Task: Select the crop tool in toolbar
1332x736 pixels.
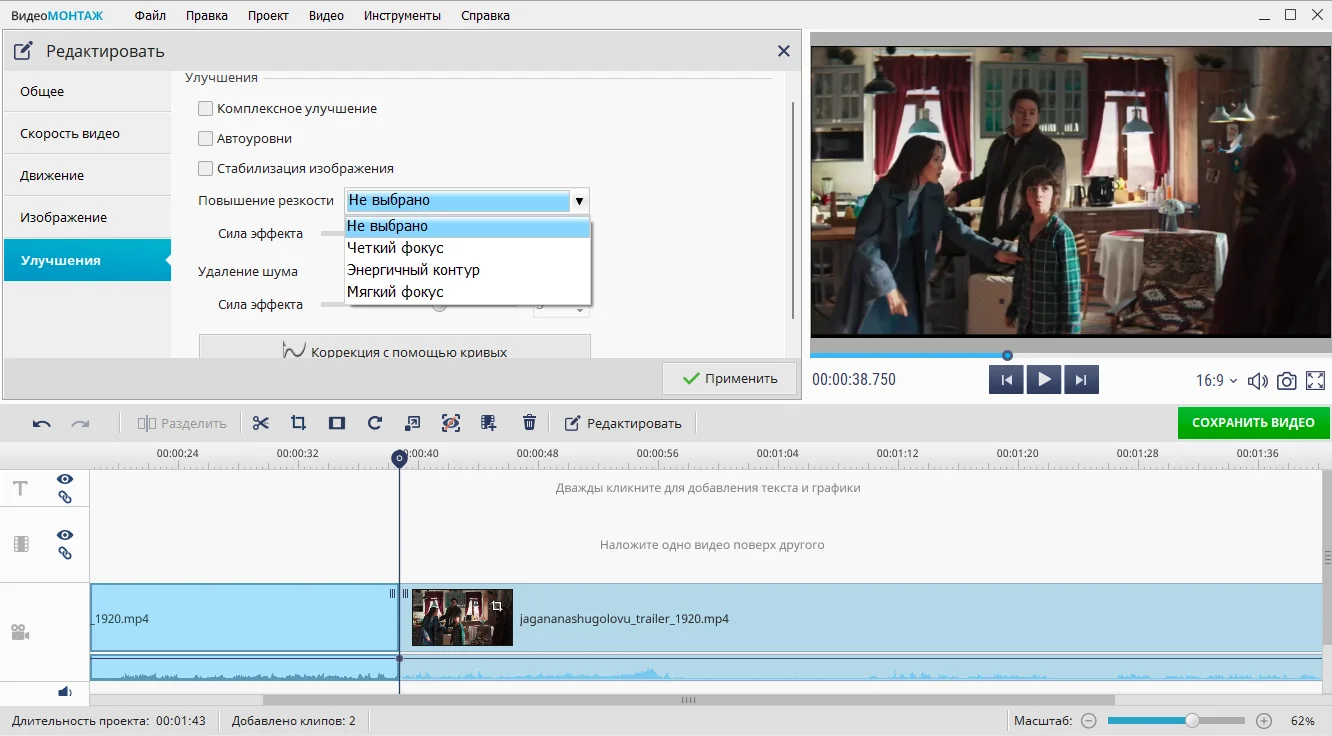Action: point(298,423)
